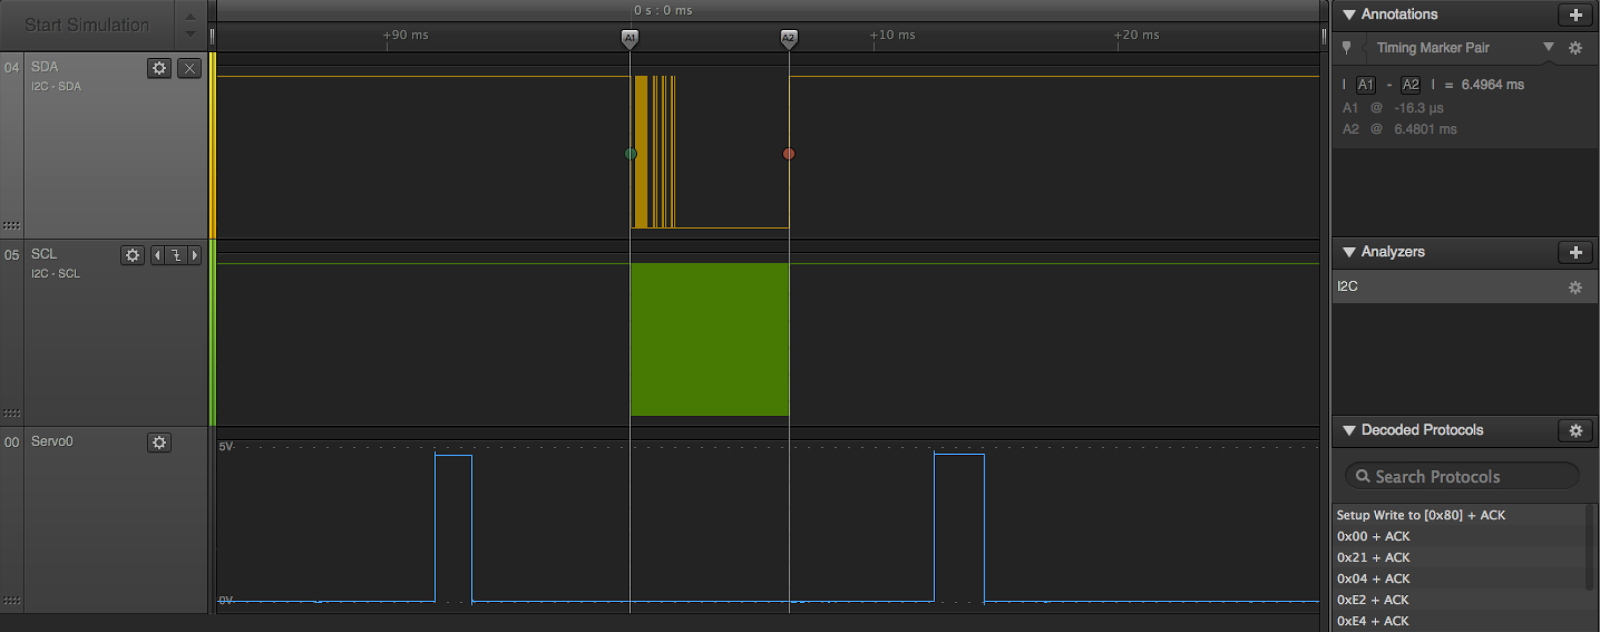Grab the SDA channel drag handle dots
The image size is (1600, 632).
[x=12, y=225]
